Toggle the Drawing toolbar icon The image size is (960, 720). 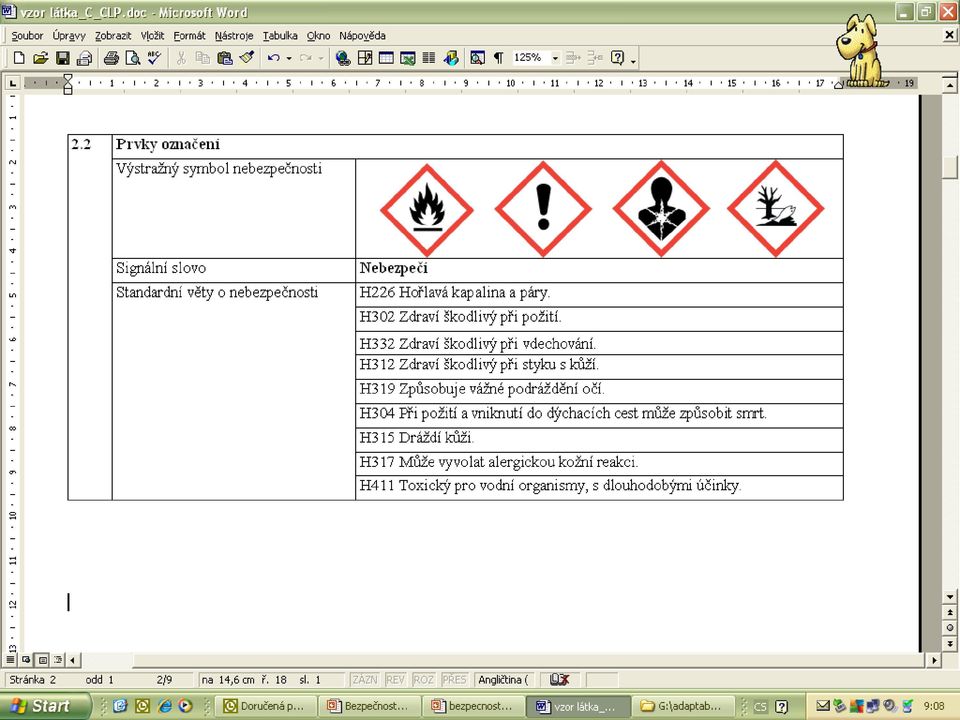[451, 58]
